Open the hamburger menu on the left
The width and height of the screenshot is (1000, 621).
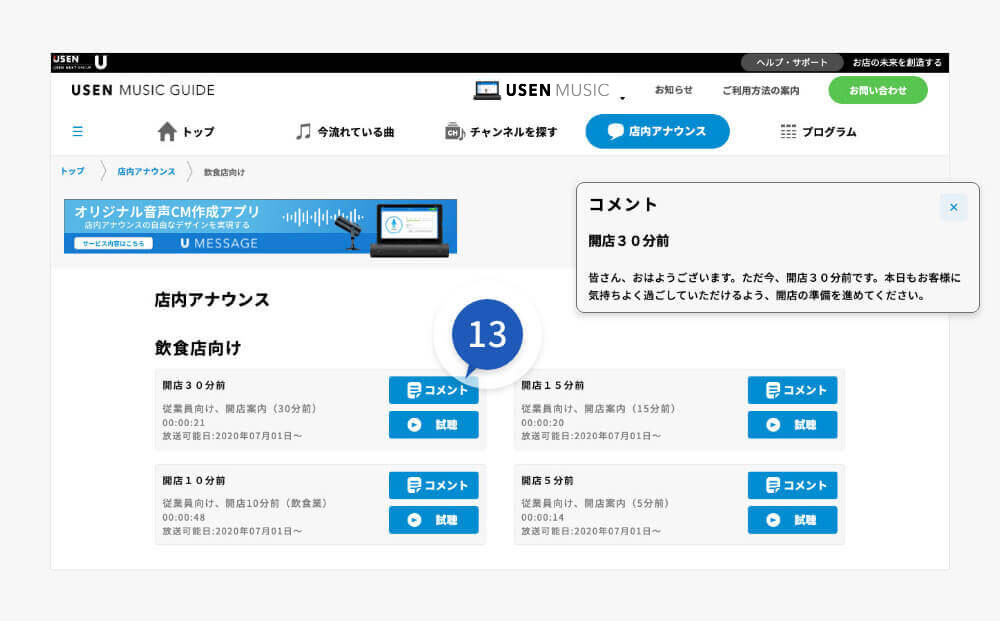coord(77,131)
